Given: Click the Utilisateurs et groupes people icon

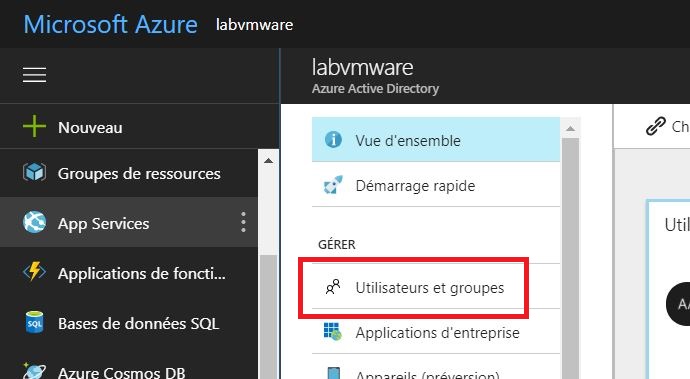Looking at the screenshot, I should click(x=333, y=287).
